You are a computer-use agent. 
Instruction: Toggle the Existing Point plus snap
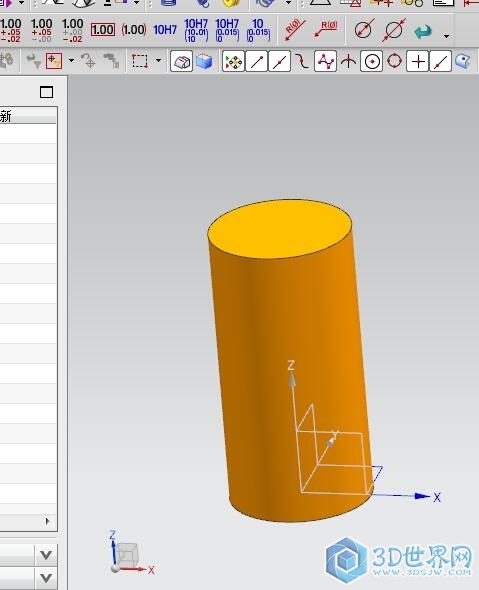pos(418,61)
